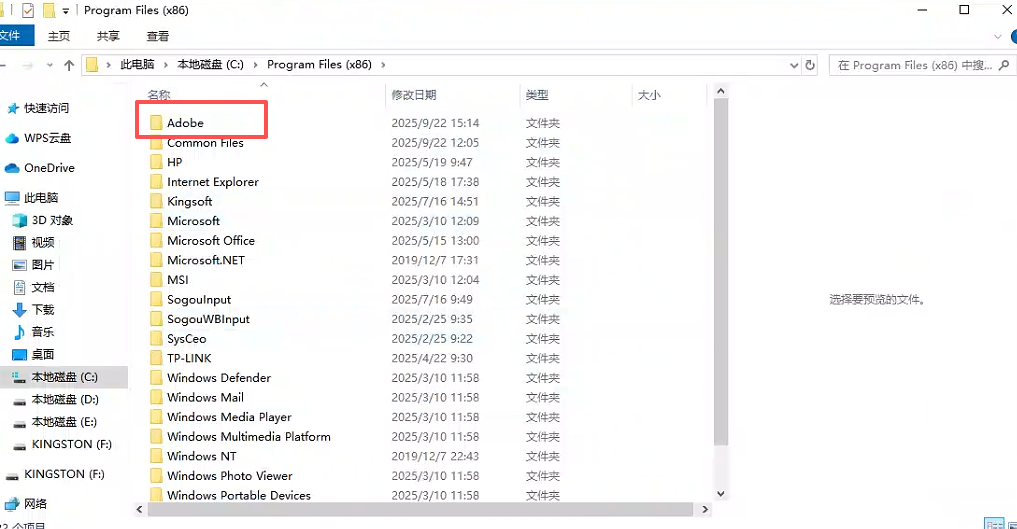The width and height of the screenshot is (1017, 529).
Task: Sort files by 修改日期 column header
Action: coord(414,95)
